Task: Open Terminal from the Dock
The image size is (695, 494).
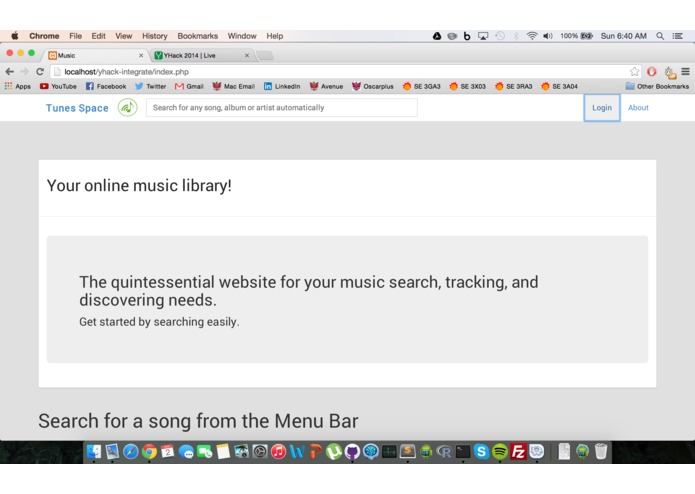Action: 463,451
